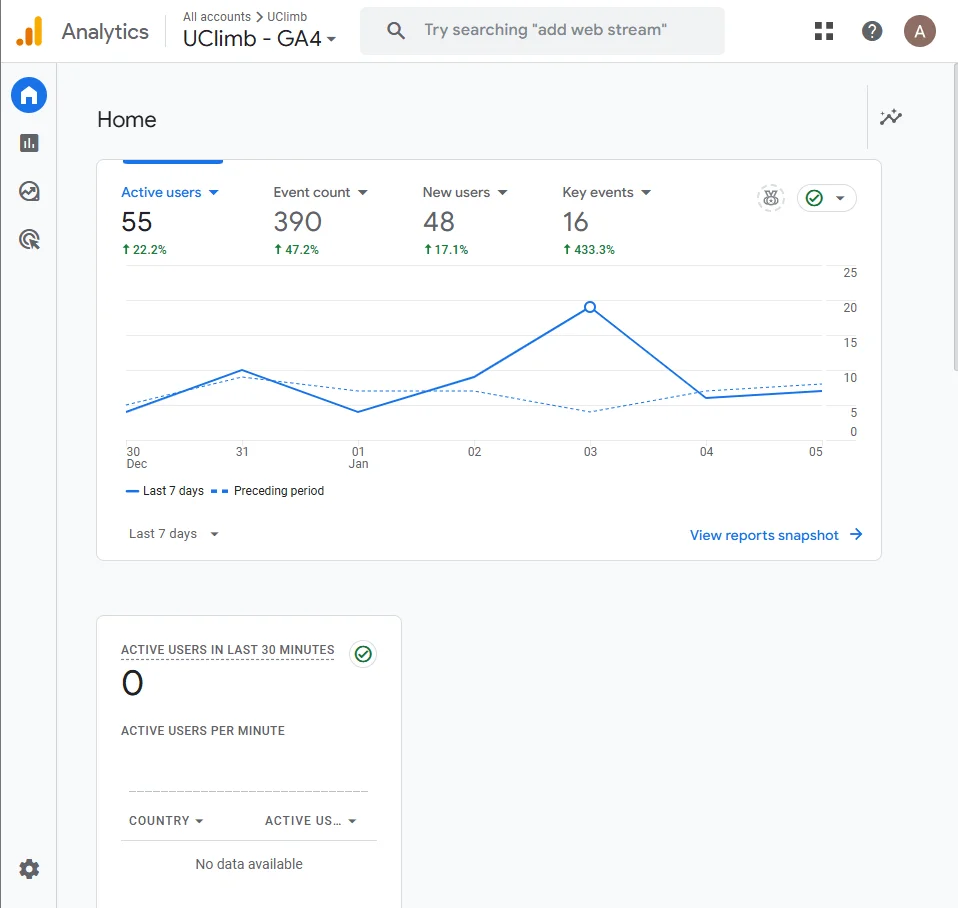Click the search bar
Viewport: 958px width, 908px height.
point(542,30)
